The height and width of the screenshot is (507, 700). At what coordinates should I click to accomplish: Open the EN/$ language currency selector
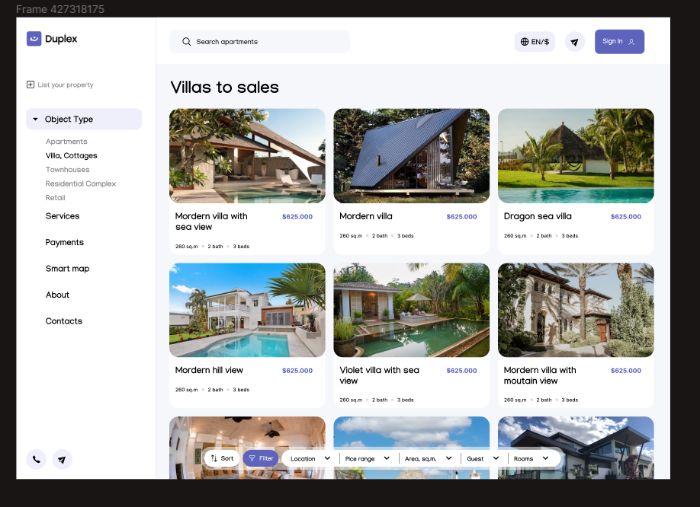pyautogui.click(x=534, y=42)
